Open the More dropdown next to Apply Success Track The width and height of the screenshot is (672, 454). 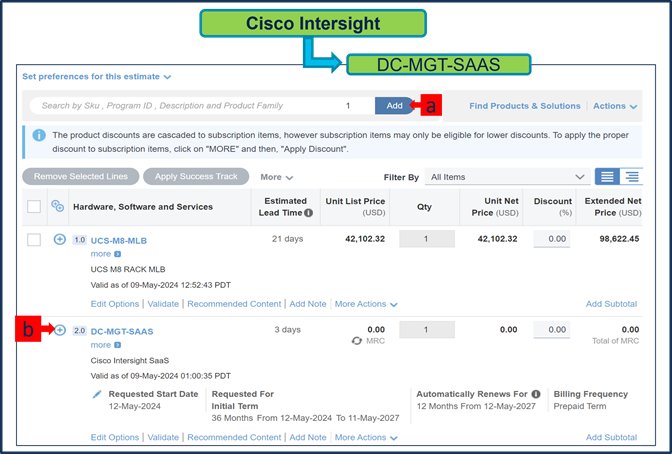[x=276, y=177]
